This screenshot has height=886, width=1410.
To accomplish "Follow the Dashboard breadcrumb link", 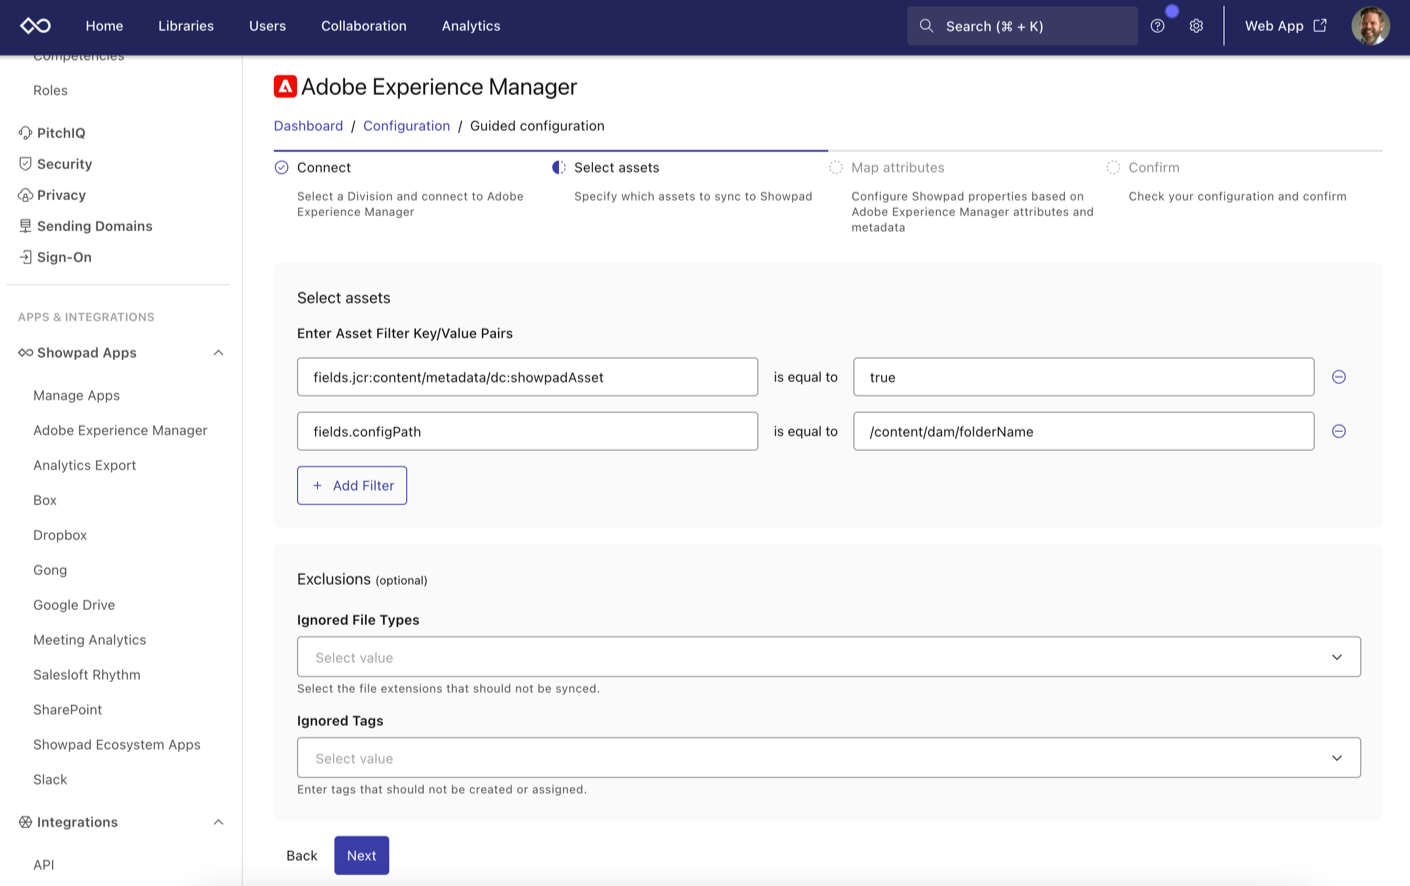I will pyautogui.click(x=308, y=126).
